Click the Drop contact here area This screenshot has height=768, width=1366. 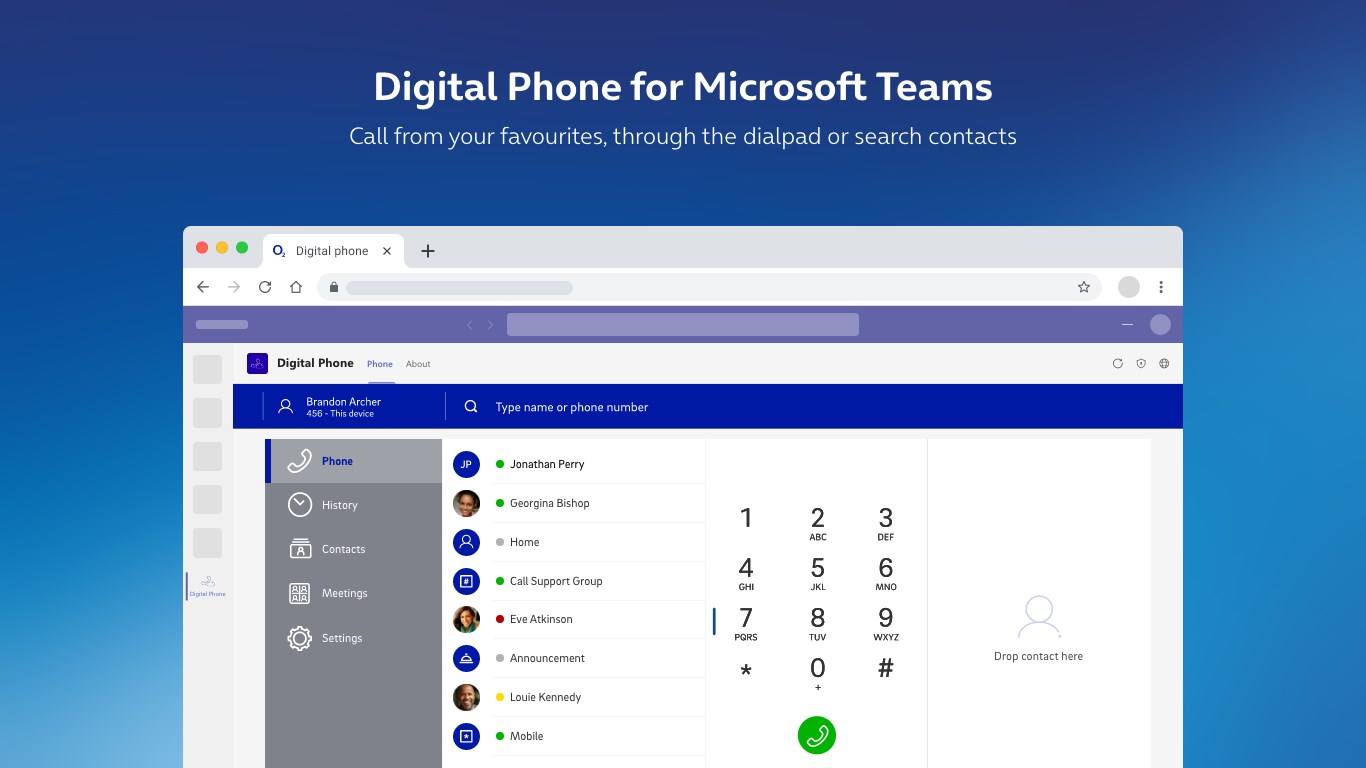click(1038, 629)
